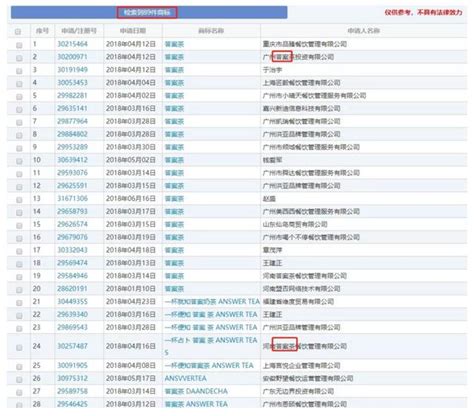This screenshot has height=416, width=474.
Task: Open registration number 31671306
Action: (x=72, y=199)
